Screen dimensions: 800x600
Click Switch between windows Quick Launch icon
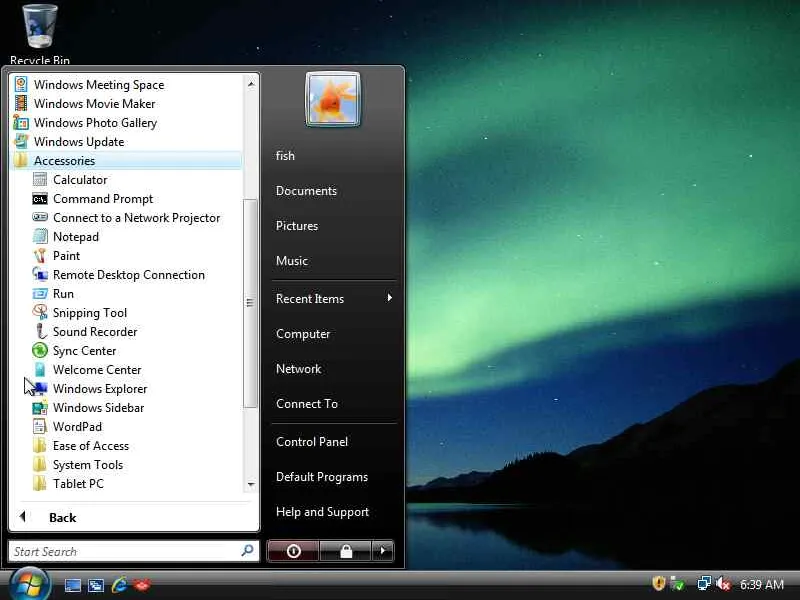click(96, 585)
